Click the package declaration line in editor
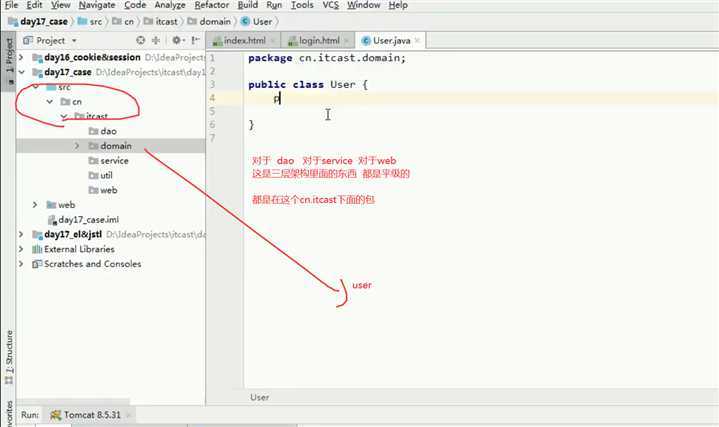Screen dimensions: 719x427 click(327, 58)
